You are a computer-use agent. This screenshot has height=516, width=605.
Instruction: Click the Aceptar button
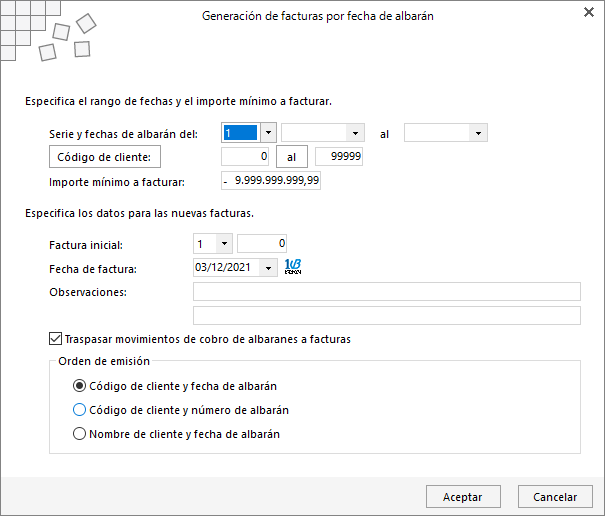[x=463, y=497]
